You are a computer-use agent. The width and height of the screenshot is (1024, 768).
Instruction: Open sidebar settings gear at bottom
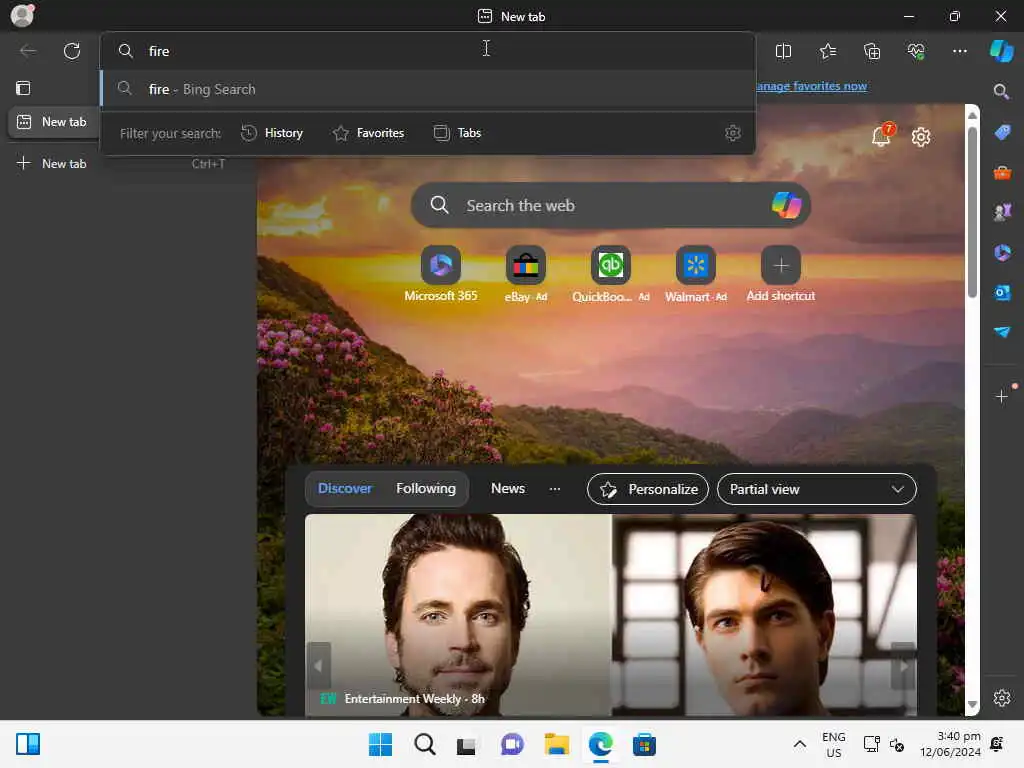(x=1002, y=698)
